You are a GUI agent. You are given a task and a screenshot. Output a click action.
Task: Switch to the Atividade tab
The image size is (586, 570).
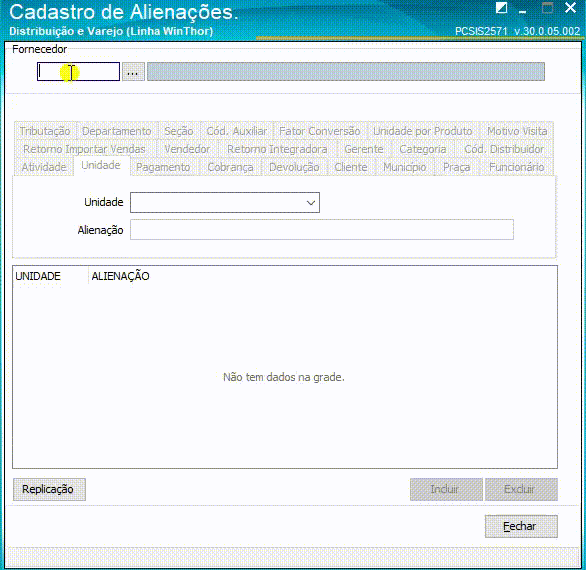(x=44, y=167)
